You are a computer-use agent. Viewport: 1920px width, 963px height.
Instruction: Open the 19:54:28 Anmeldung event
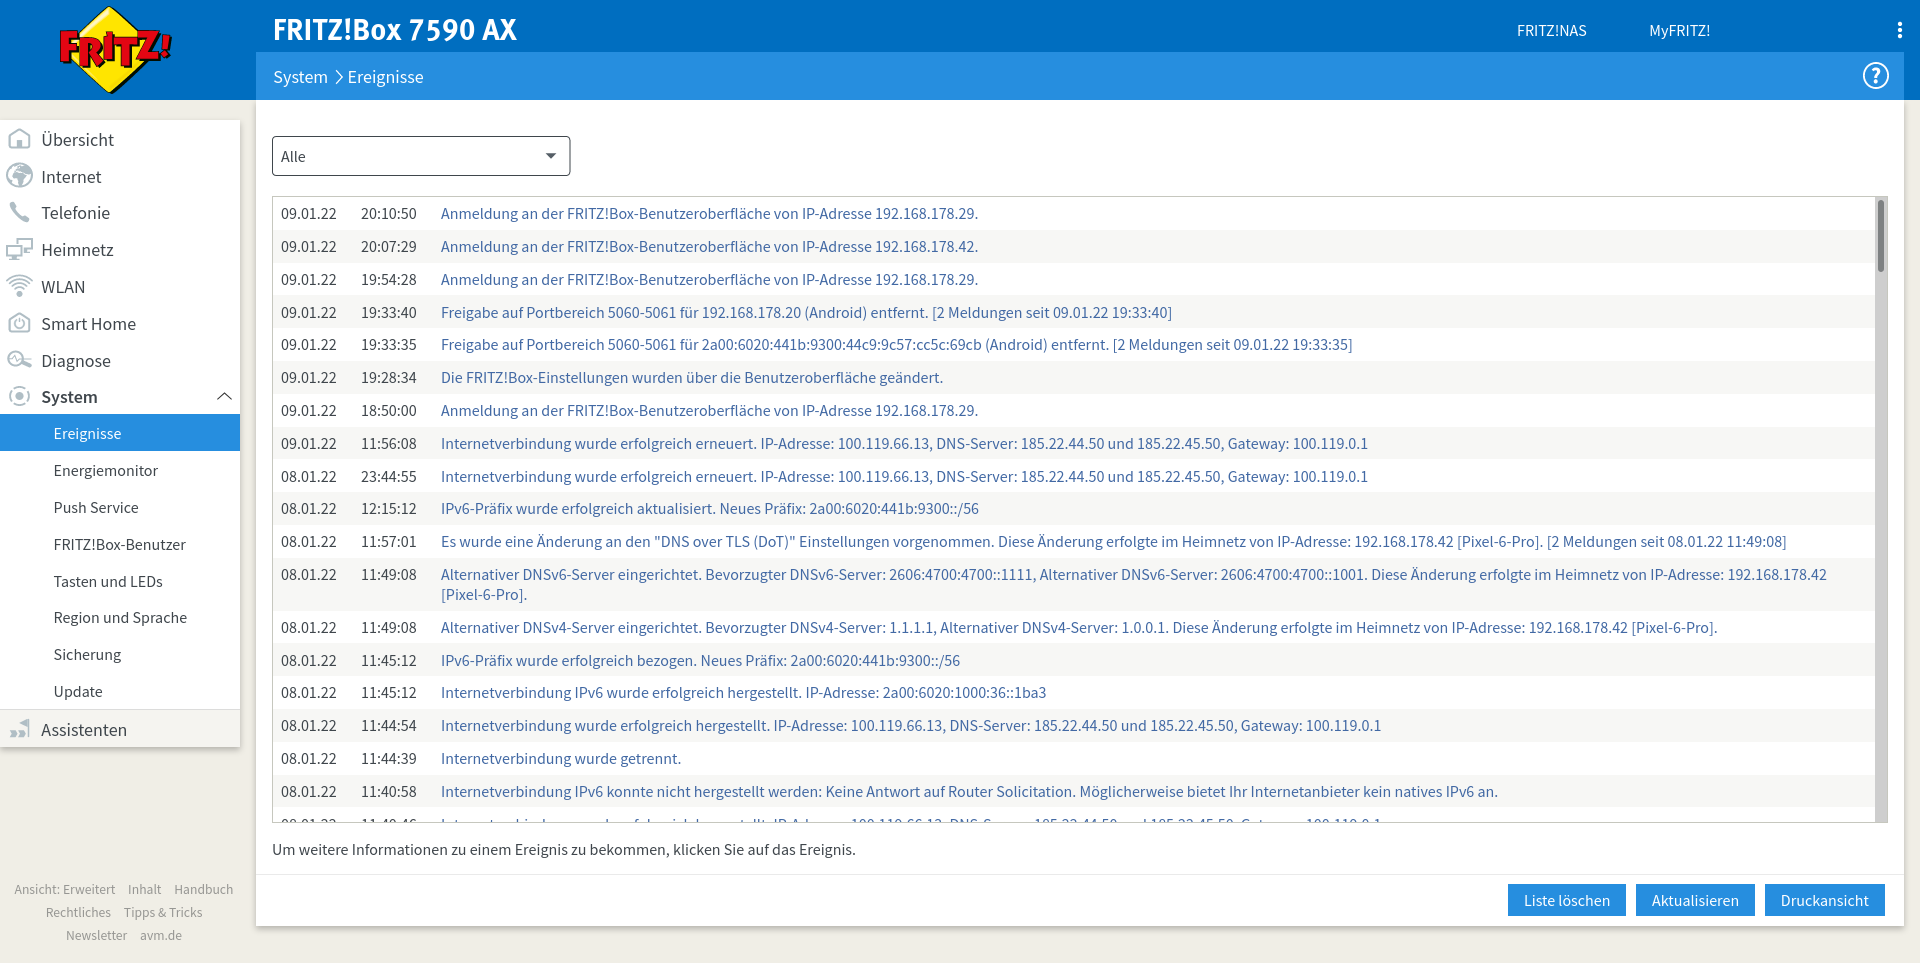[x=709, y=279]
